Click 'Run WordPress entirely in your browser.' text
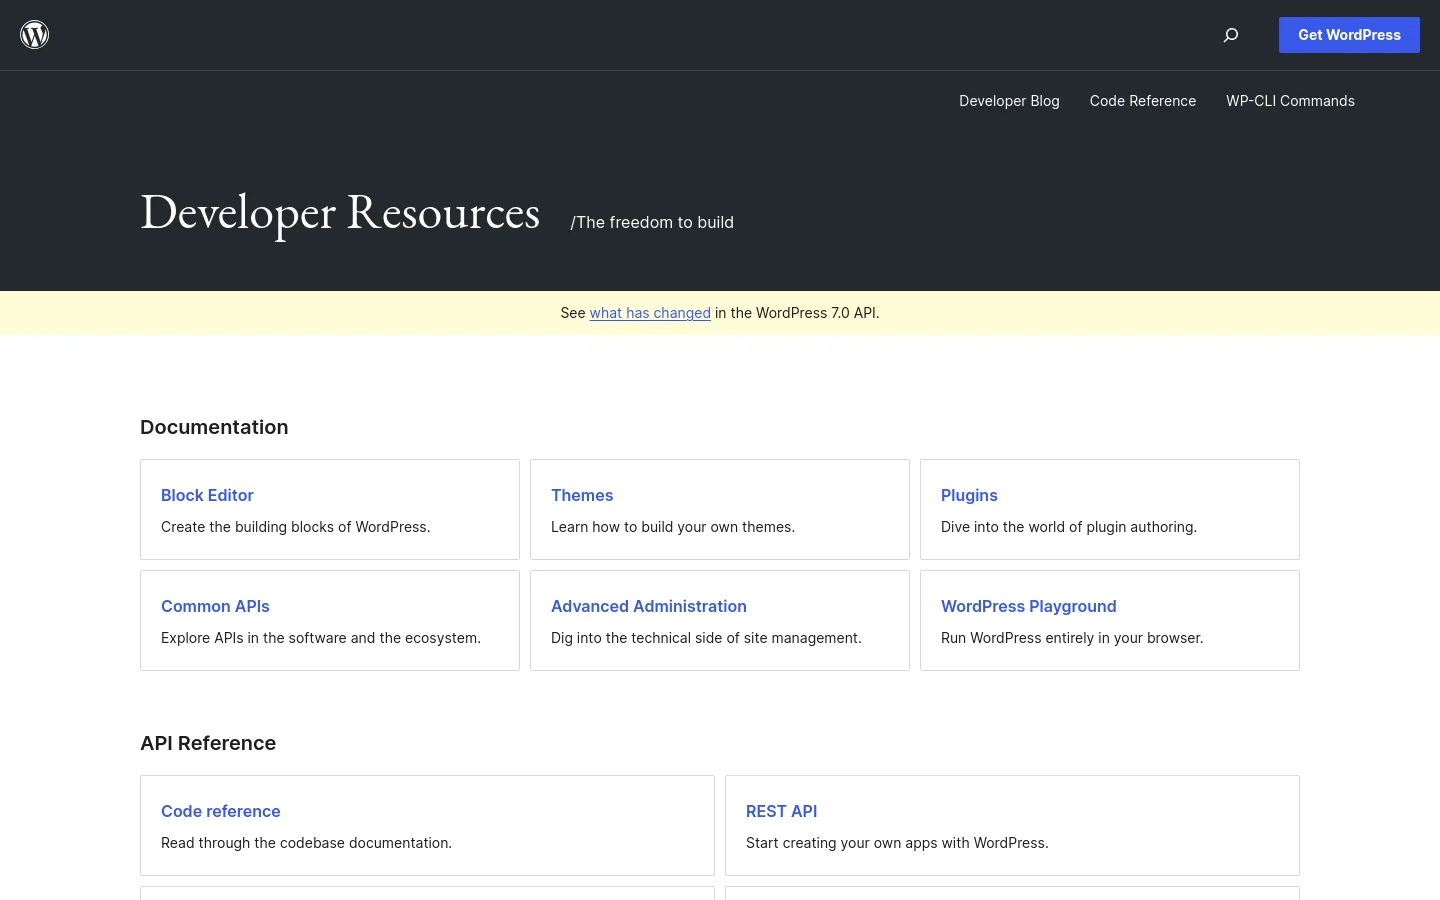 tap(1072, 638)
